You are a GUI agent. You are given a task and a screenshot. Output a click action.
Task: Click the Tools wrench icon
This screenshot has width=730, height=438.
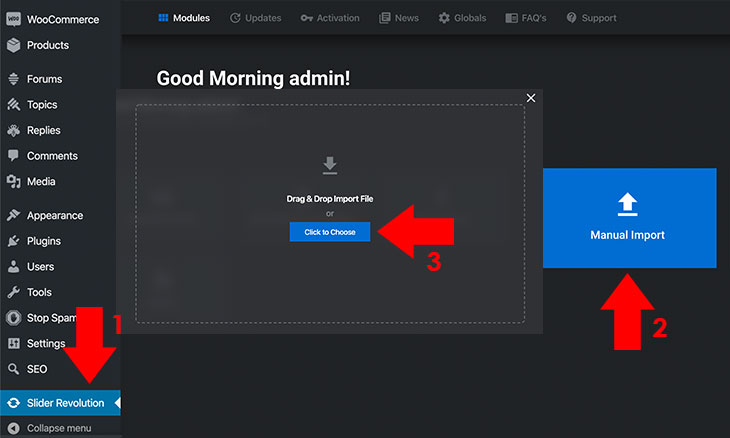14,292
